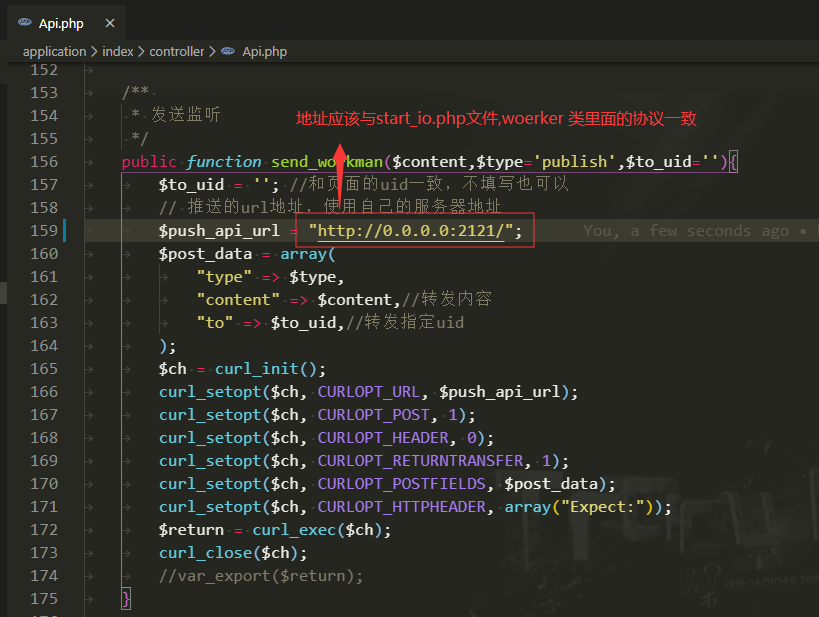
Task: Expand the chevron after index breadcrumb
Action: pos(141,52)
